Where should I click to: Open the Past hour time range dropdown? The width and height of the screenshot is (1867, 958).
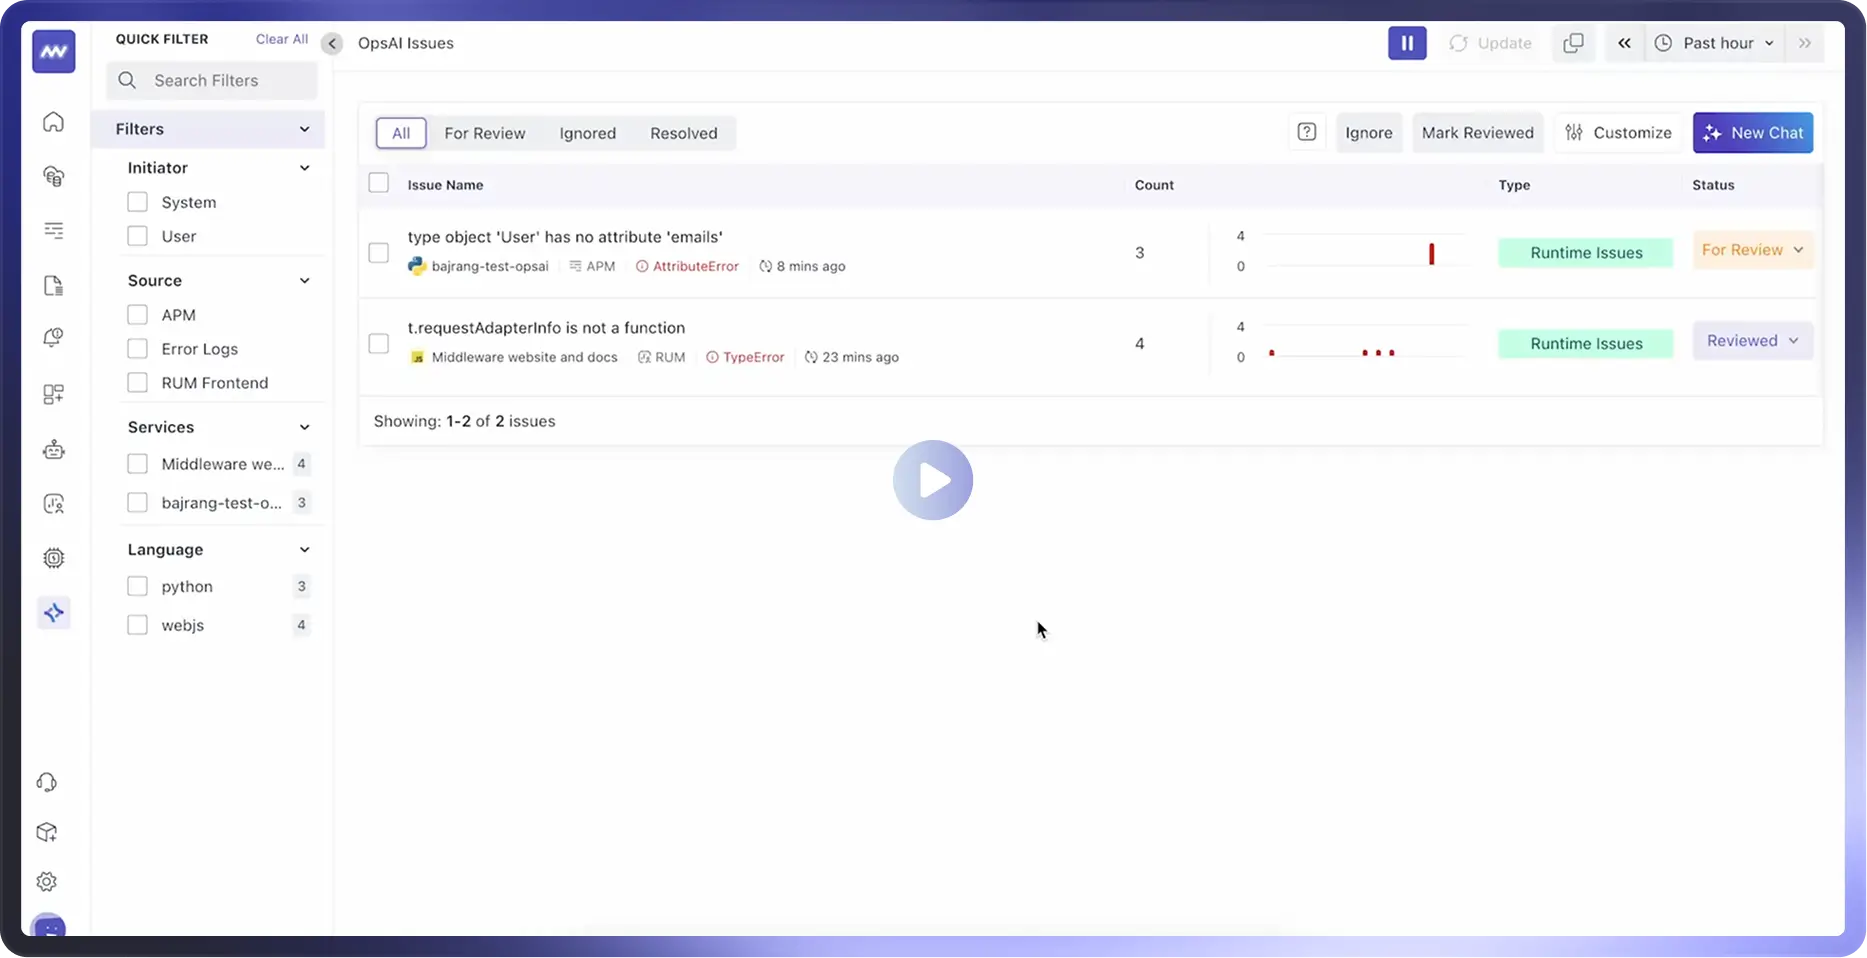[x=1716, y=43]
